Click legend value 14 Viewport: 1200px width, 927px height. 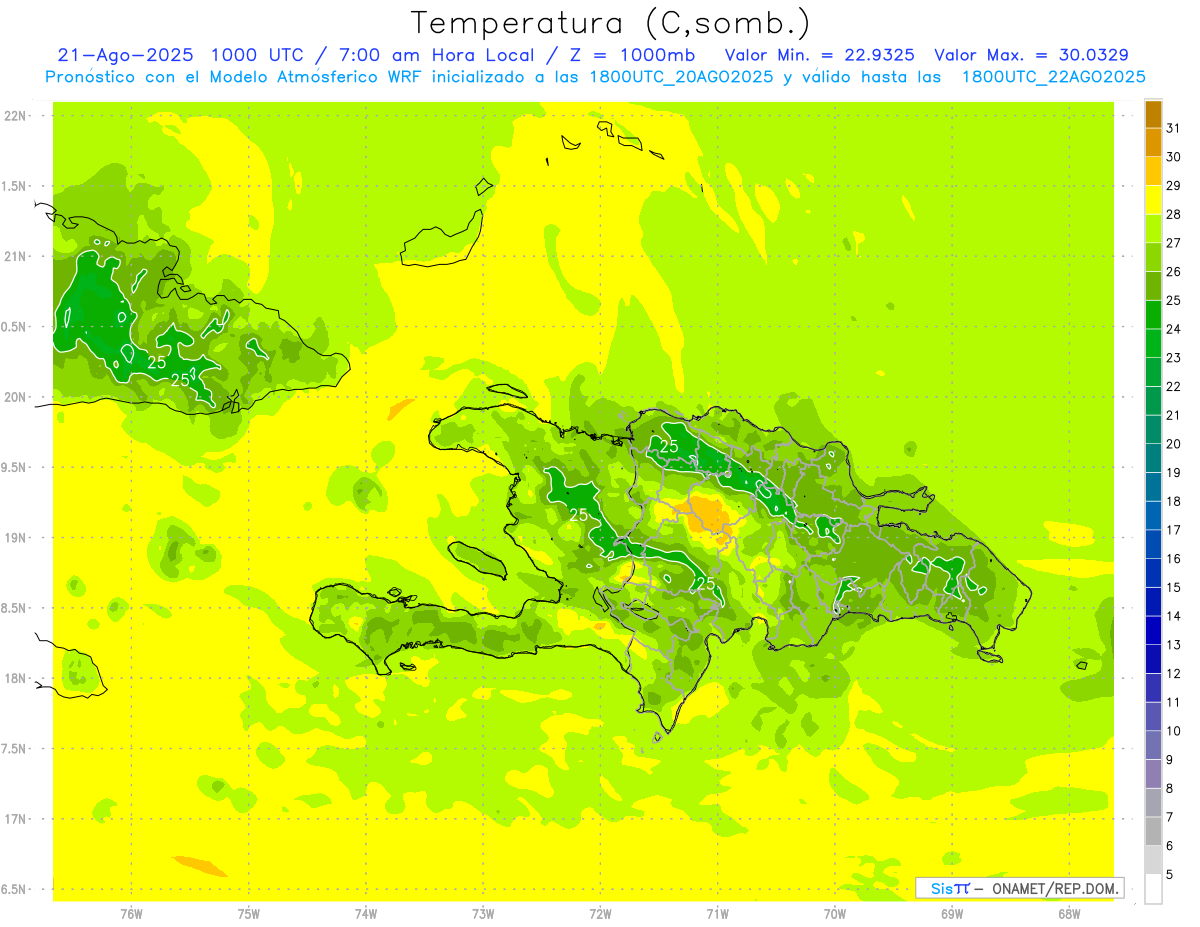[x=1174, y=616]
